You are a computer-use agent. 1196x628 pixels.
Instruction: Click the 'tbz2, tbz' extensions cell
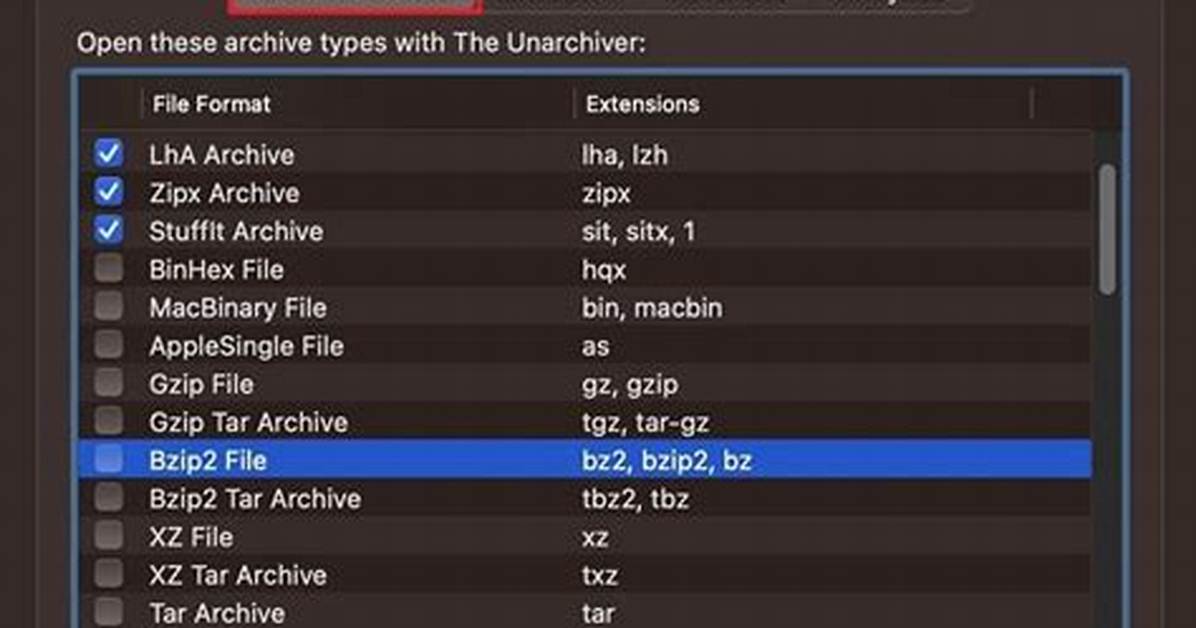(635, 498)
